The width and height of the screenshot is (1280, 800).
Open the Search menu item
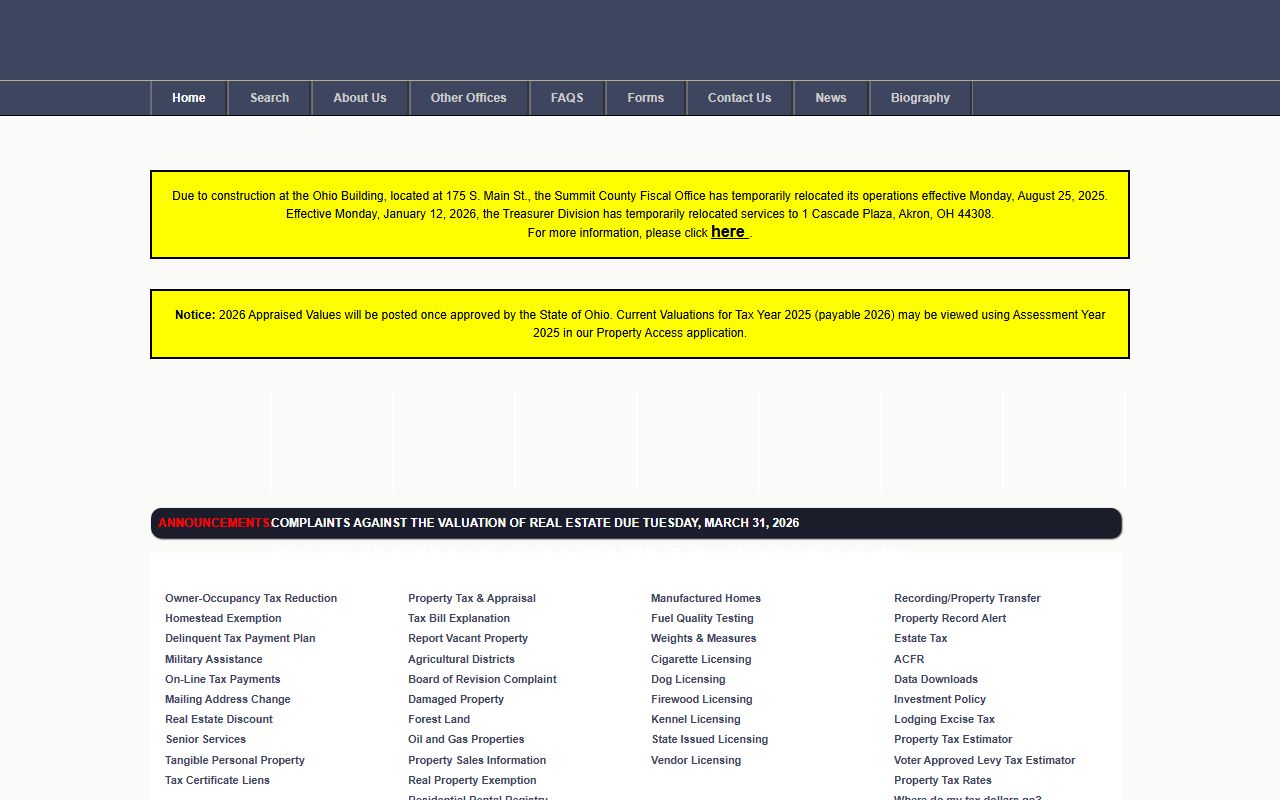click(269, 98)
